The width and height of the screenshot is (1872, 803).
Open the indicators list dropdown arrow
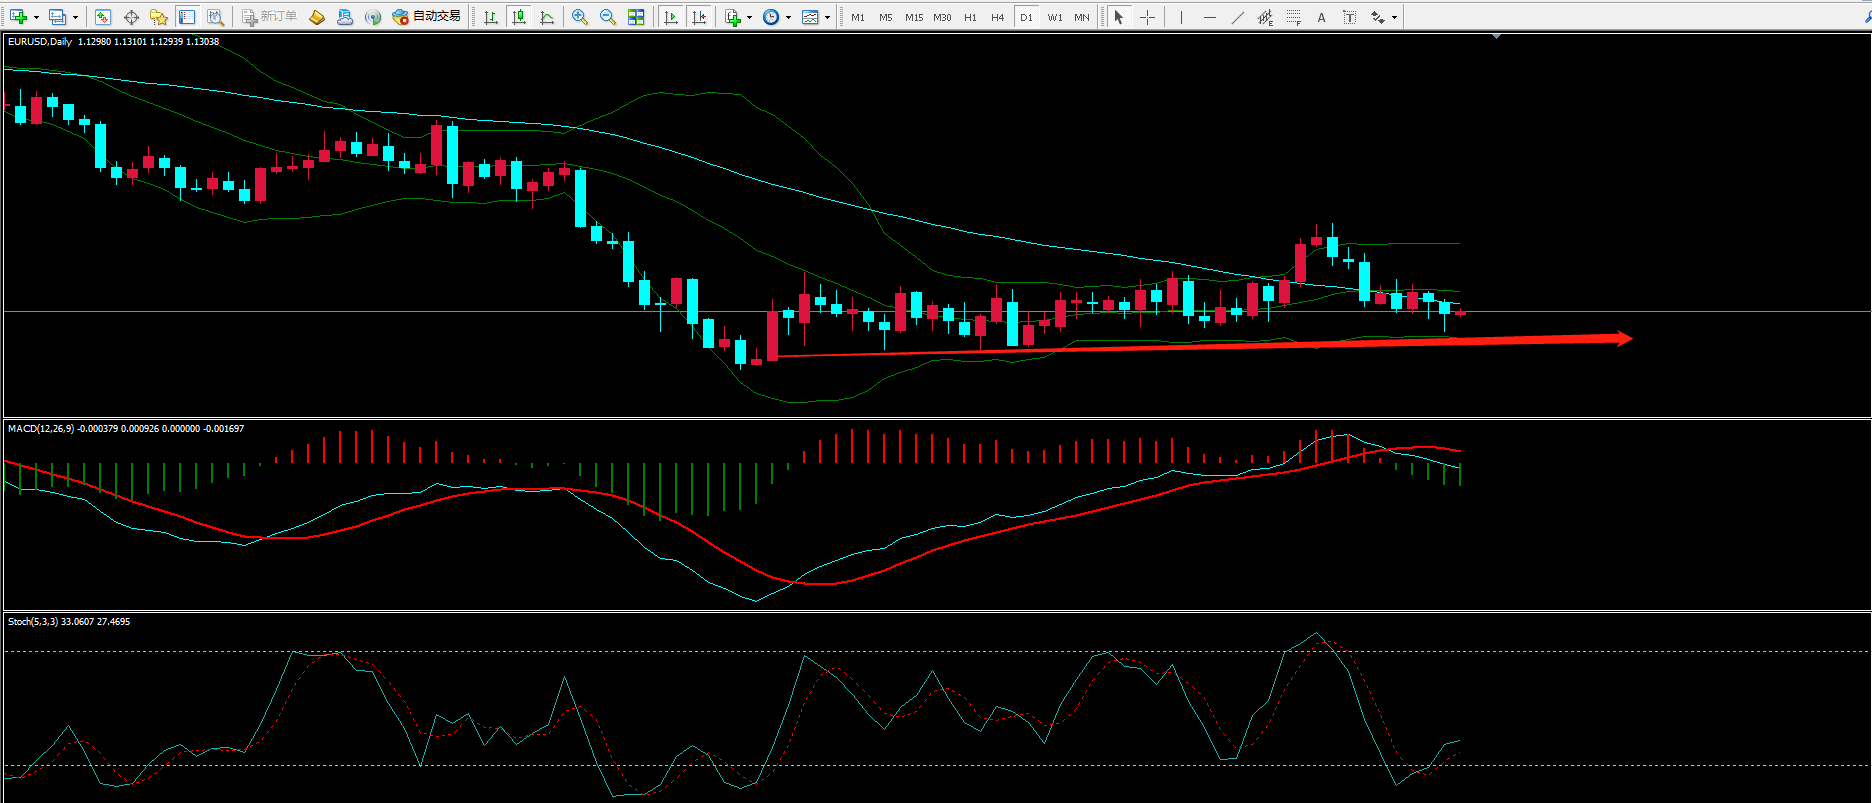tap(749, 17)
